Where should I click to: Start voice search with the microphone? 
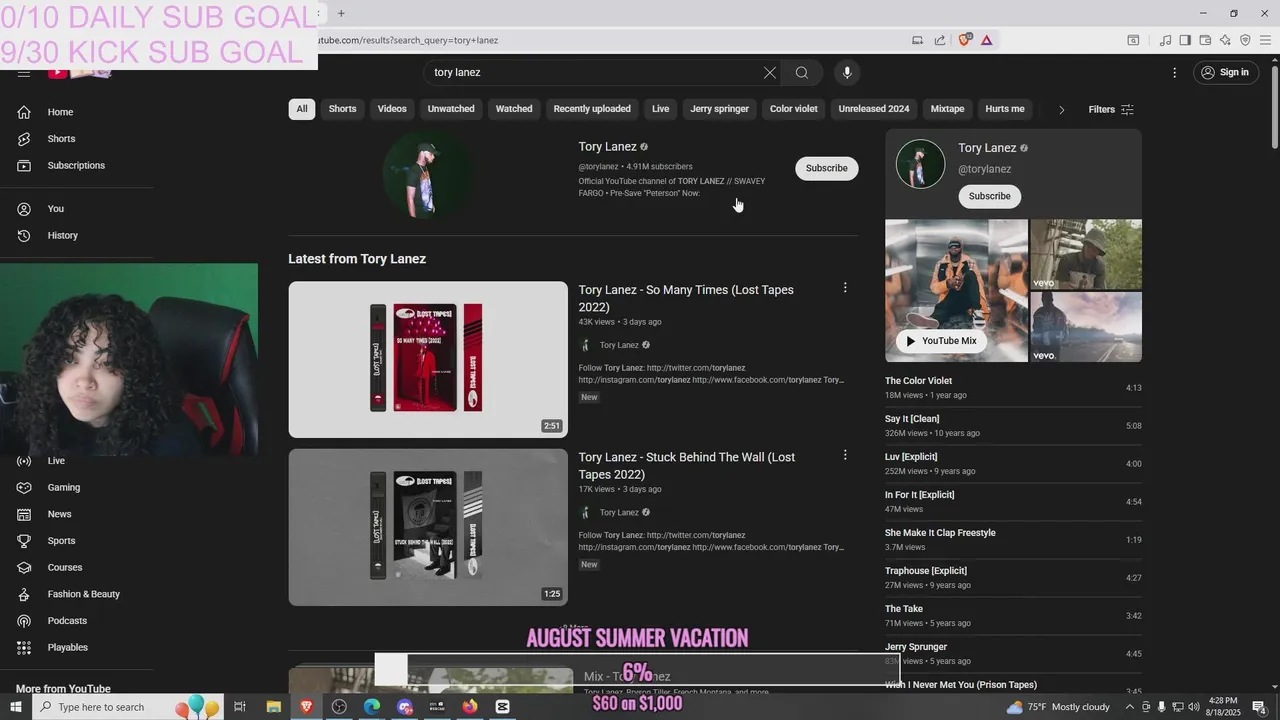847,72
